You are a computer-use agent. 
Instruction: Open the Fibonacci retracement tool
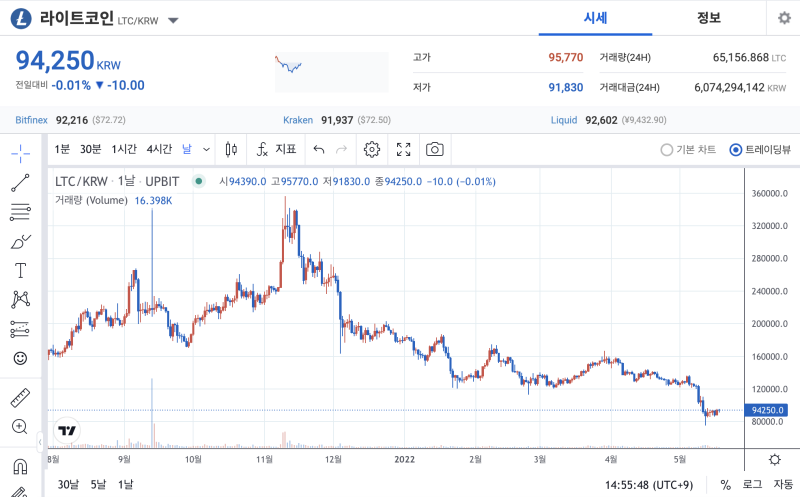click(20, 212)
